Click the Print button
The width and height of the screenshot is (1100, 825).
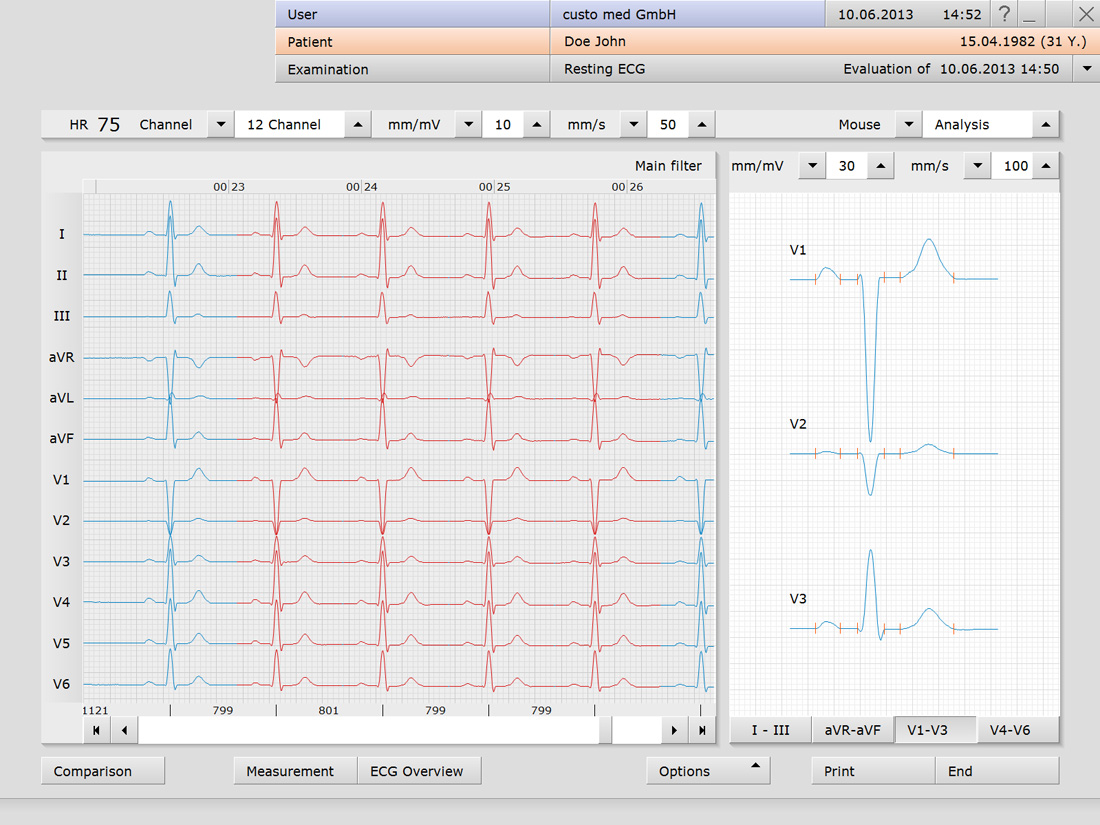point(840,771)
